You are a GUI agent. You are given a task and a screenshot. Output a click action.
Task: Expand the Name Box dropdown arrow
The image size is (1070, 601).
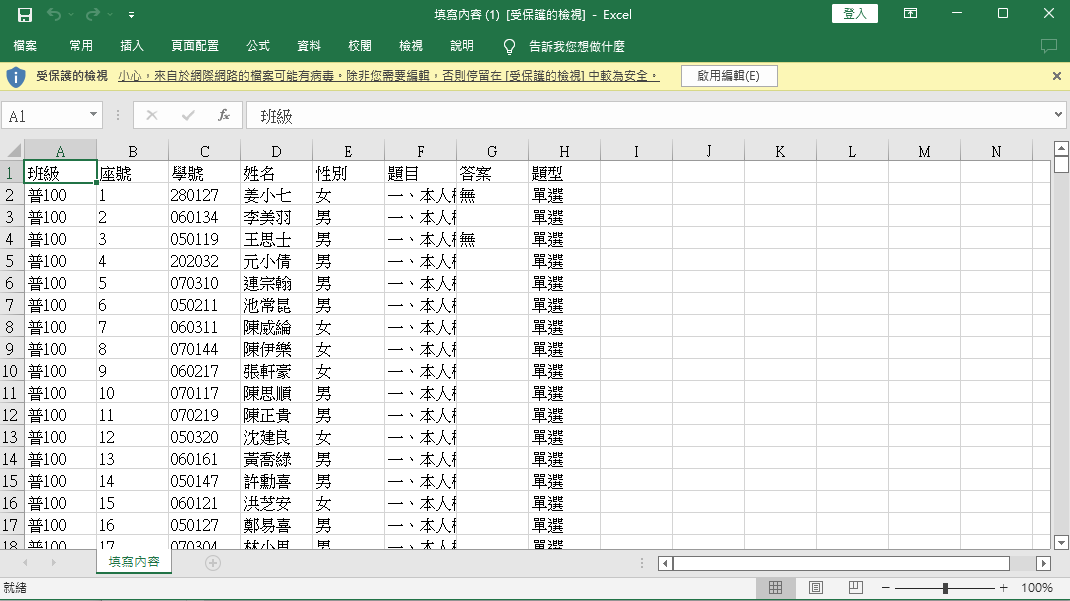[x=93, y=115]
